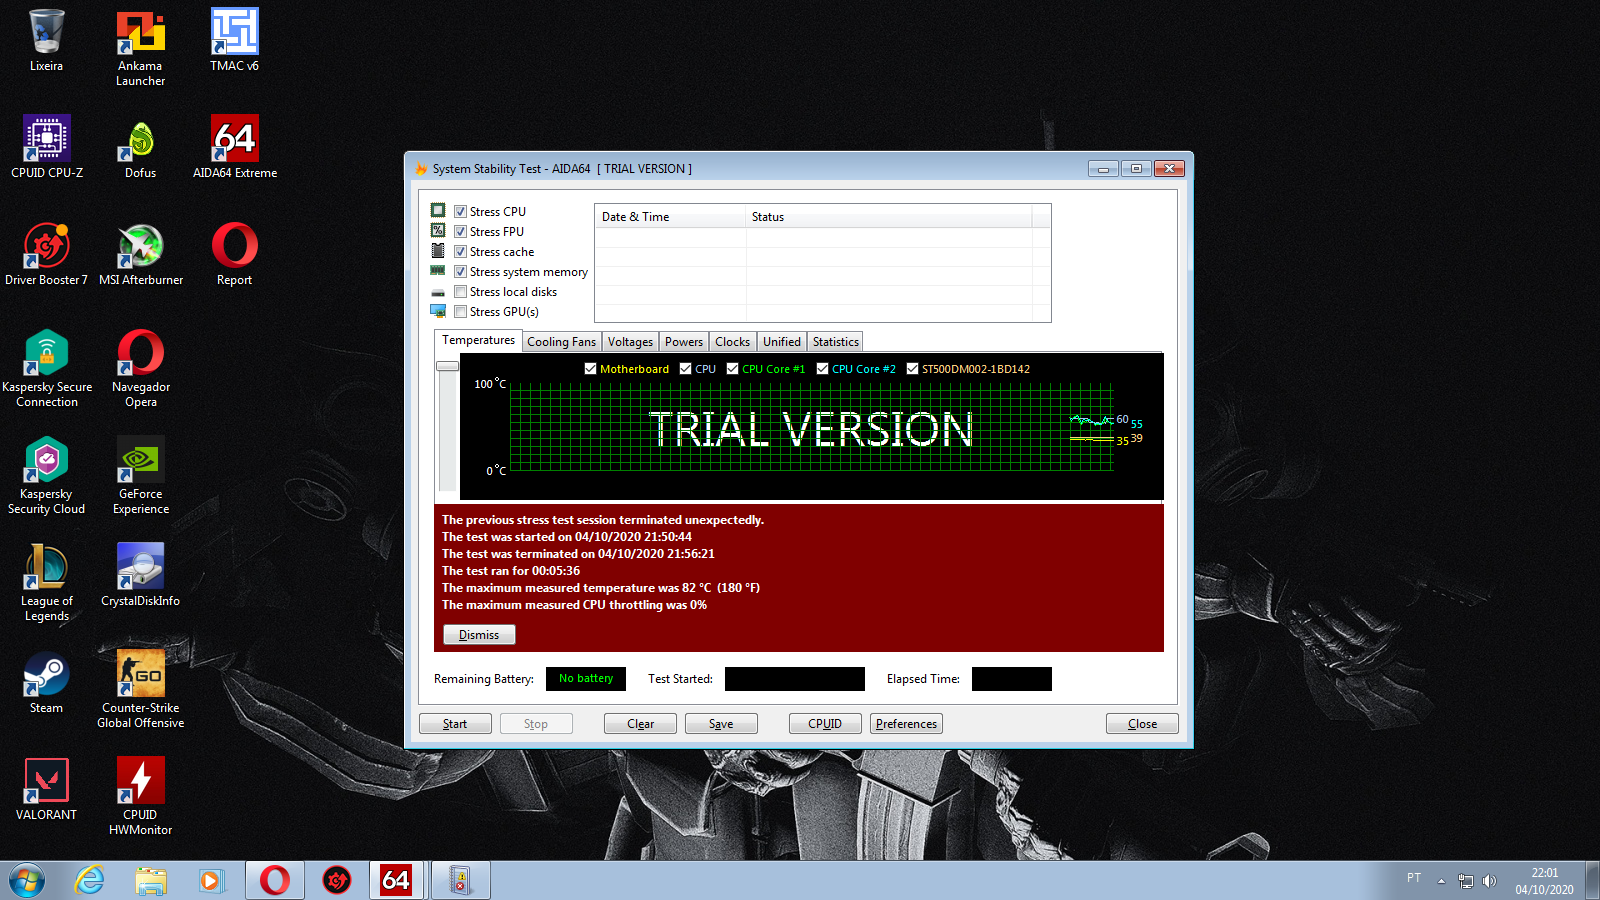Toggle the Stress cache checkbox
This screenshot has width=1600, height=900.
[x=460, y=252]
